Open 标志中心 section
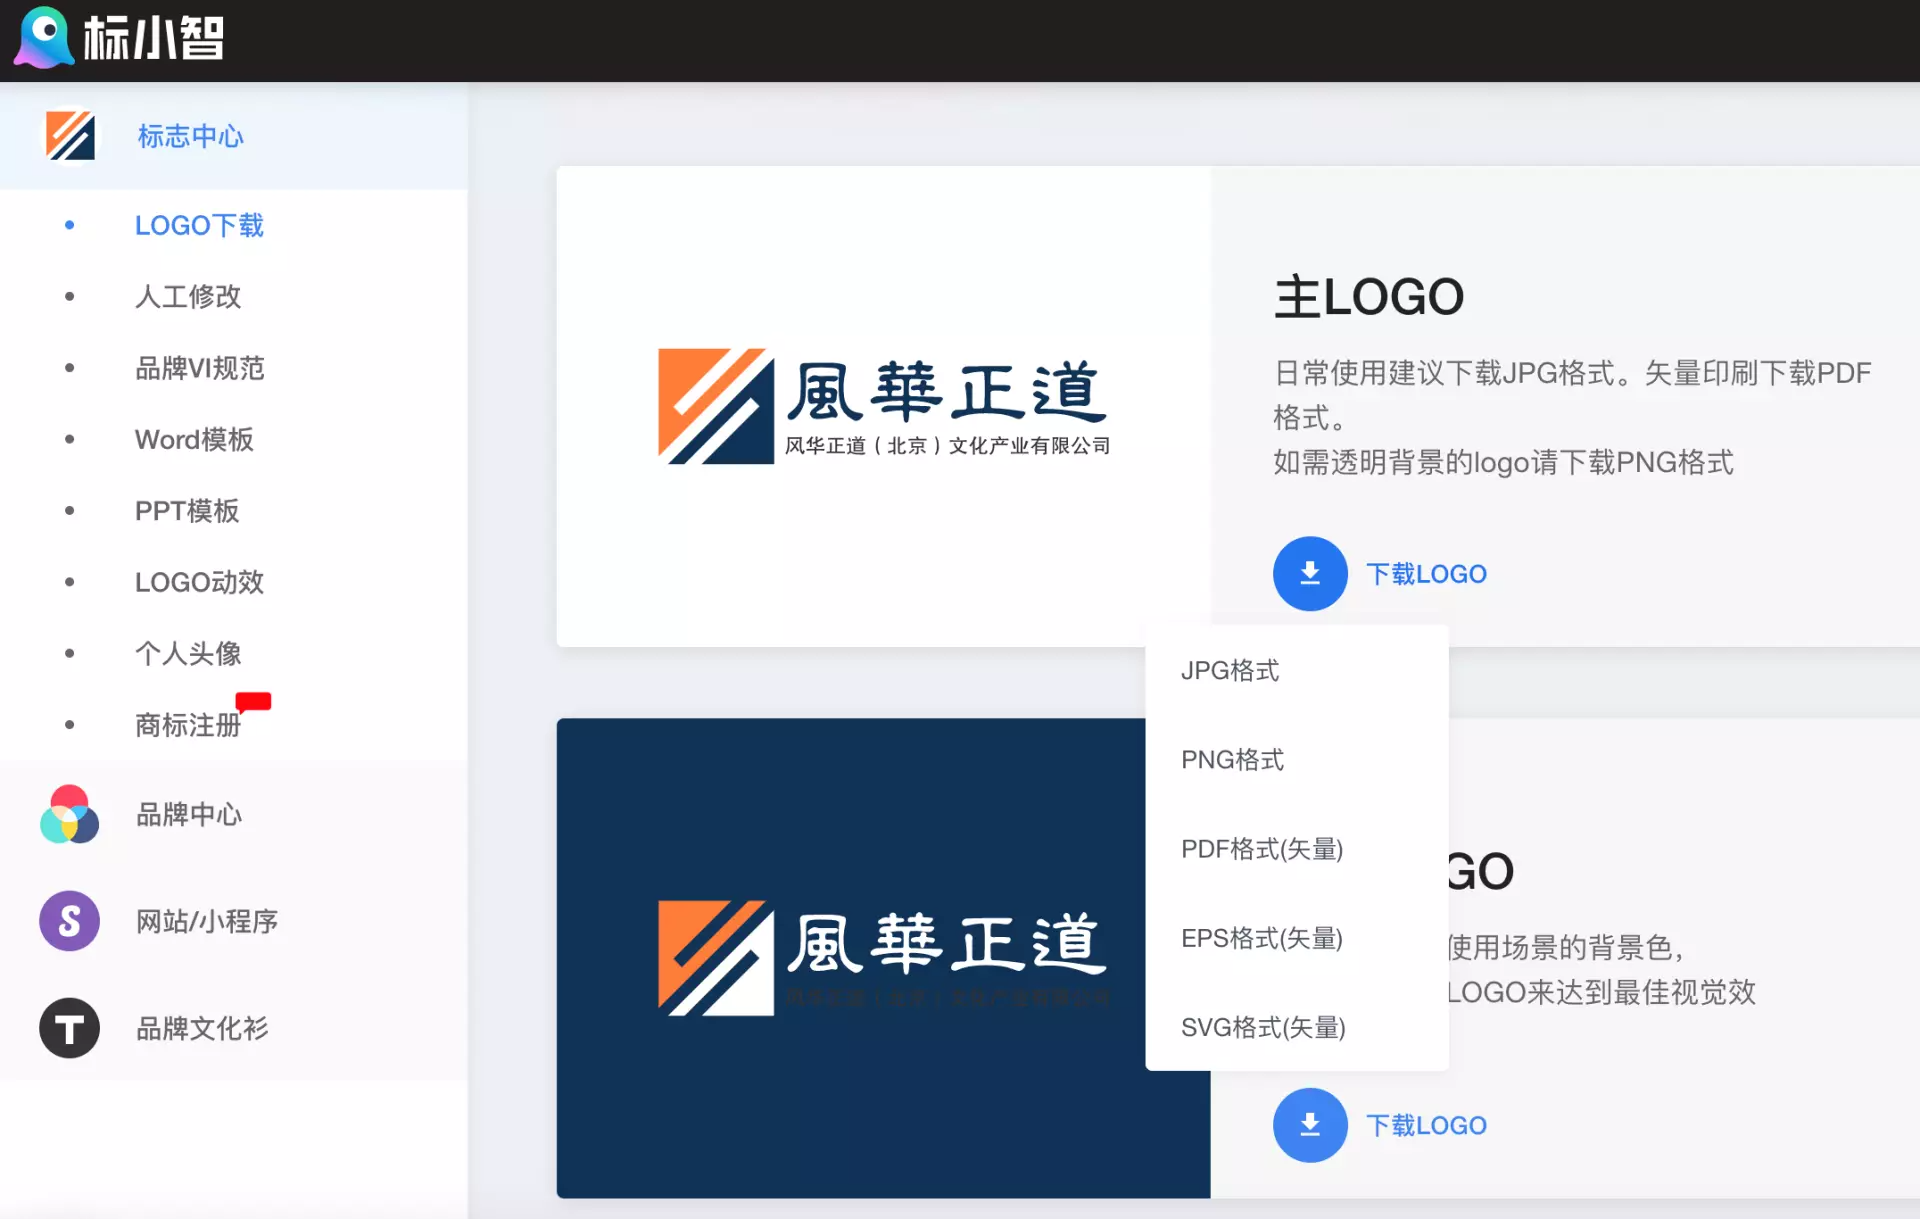 pos(234,136)
